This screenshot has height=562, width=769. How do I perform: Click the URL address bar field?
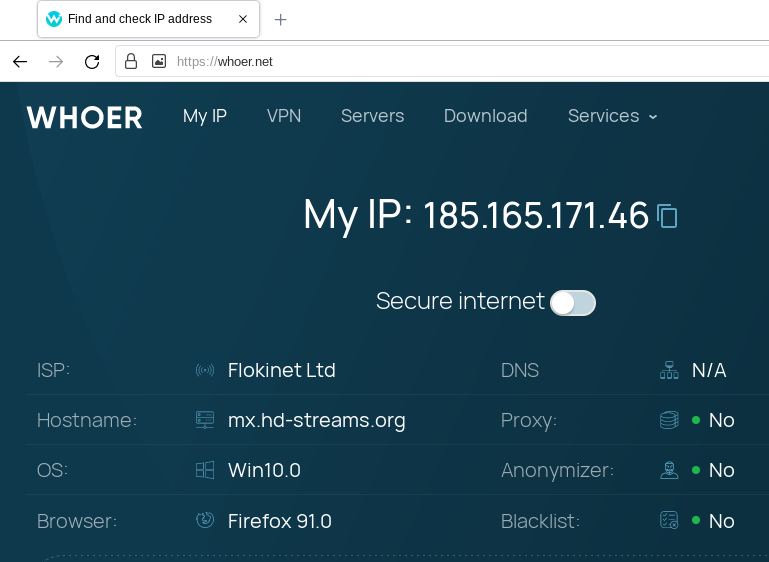coord(441,61)
